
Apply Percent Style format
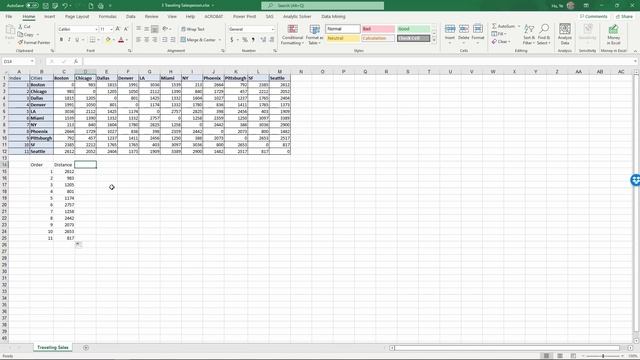tap(245, 40)
